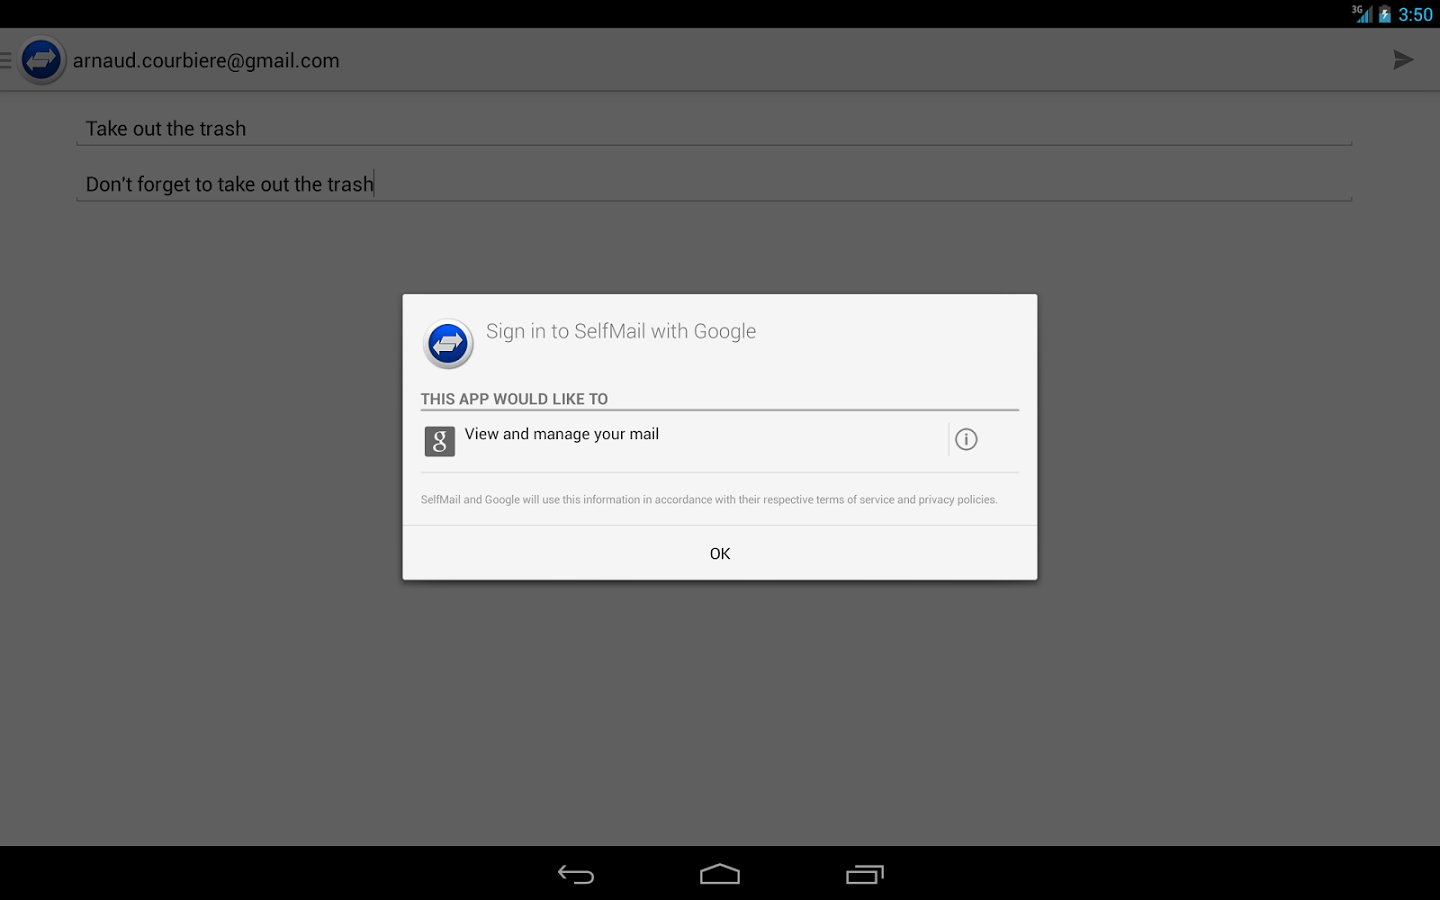Tap the 'THIS APP WOULD LIKE TO' header
Viewport: 1440px width, 900px height.
coord(514,399)
